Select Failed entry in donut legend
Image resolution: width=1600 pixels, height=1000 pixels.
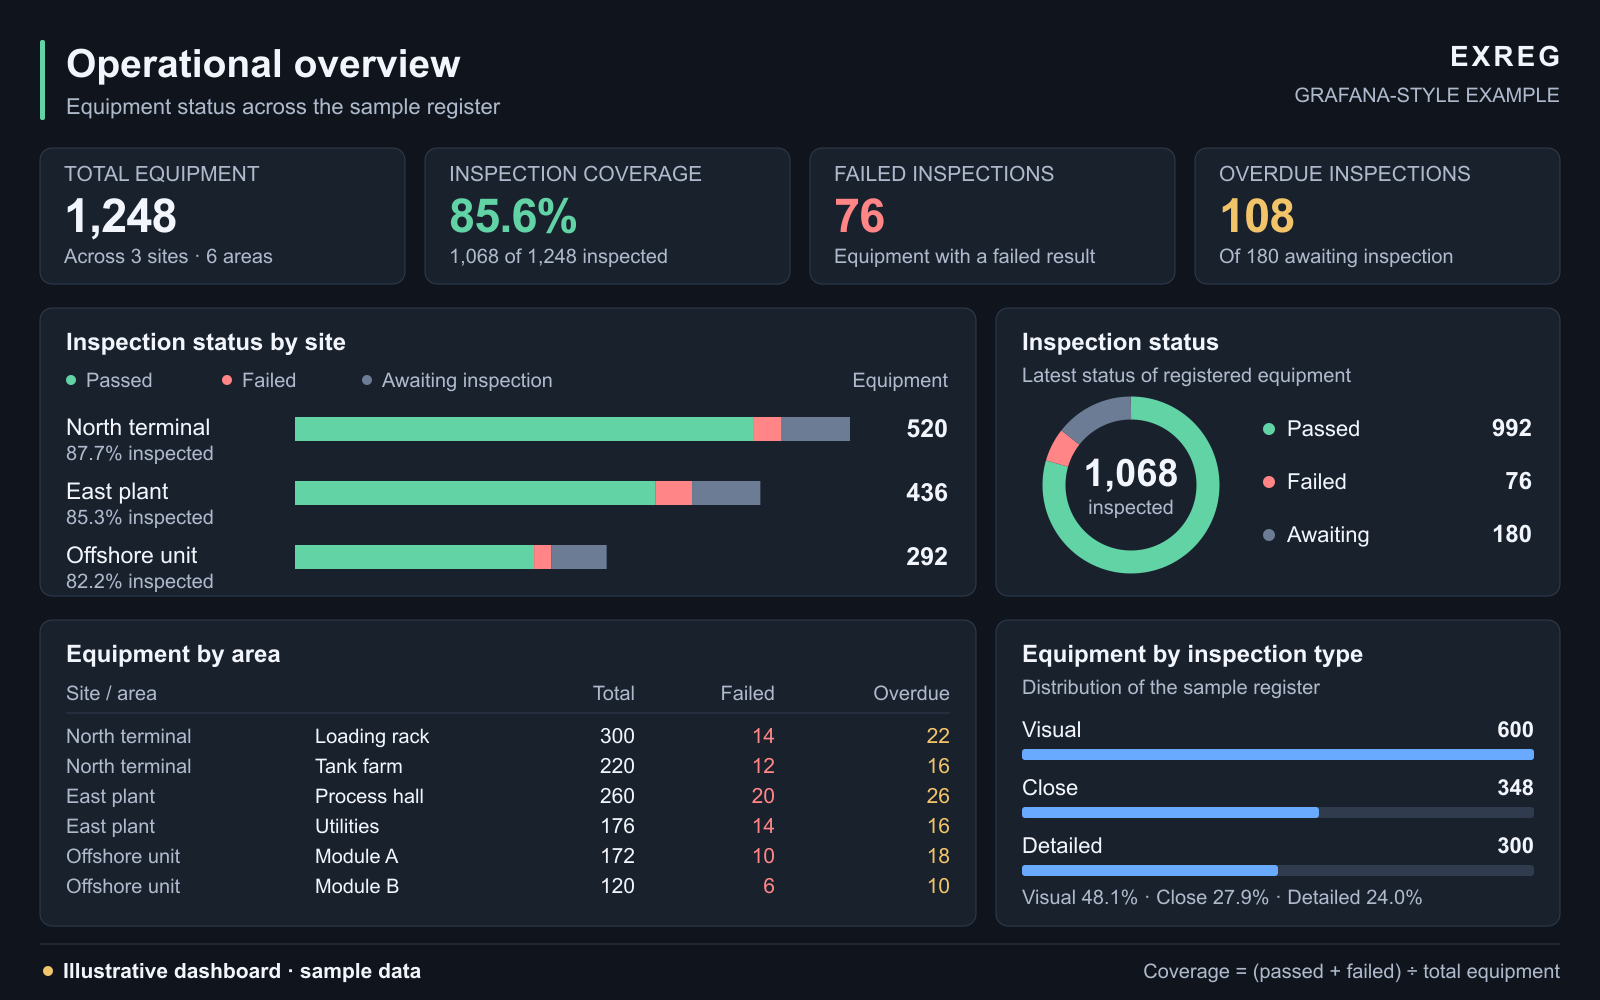click(x=1397, y=481)
